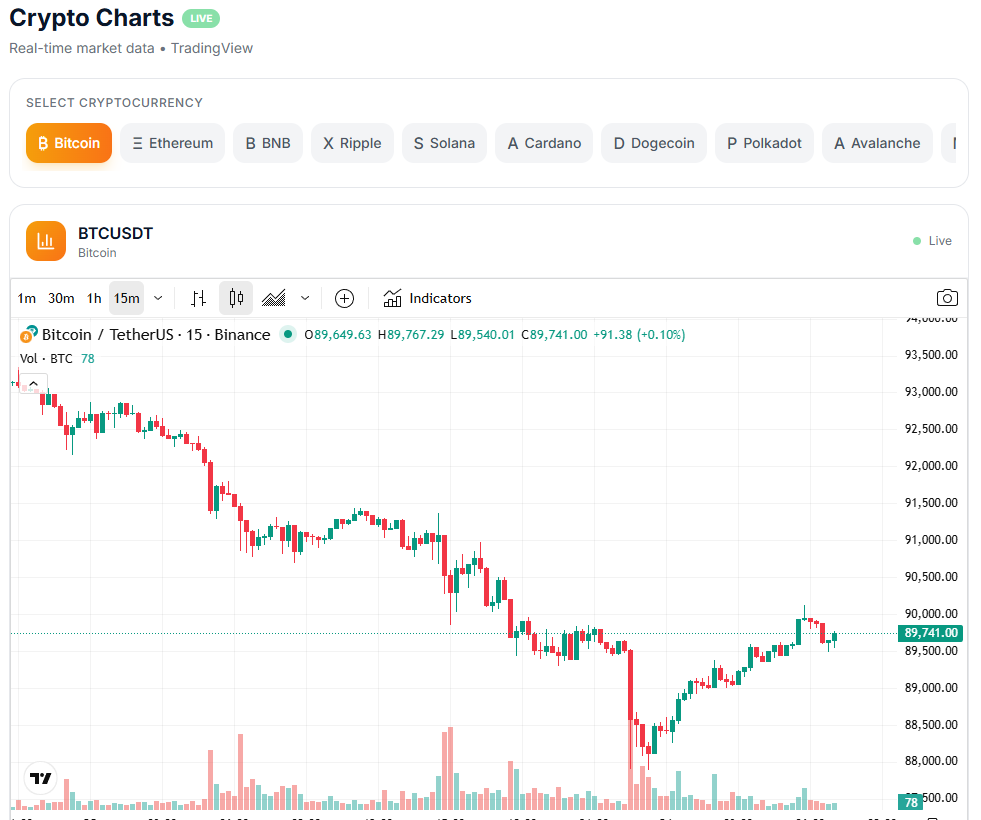Click the Compare or Add Symbol plus icon
Image resolution: width=981 pixels, height=820 pixels.
[344, 298]
